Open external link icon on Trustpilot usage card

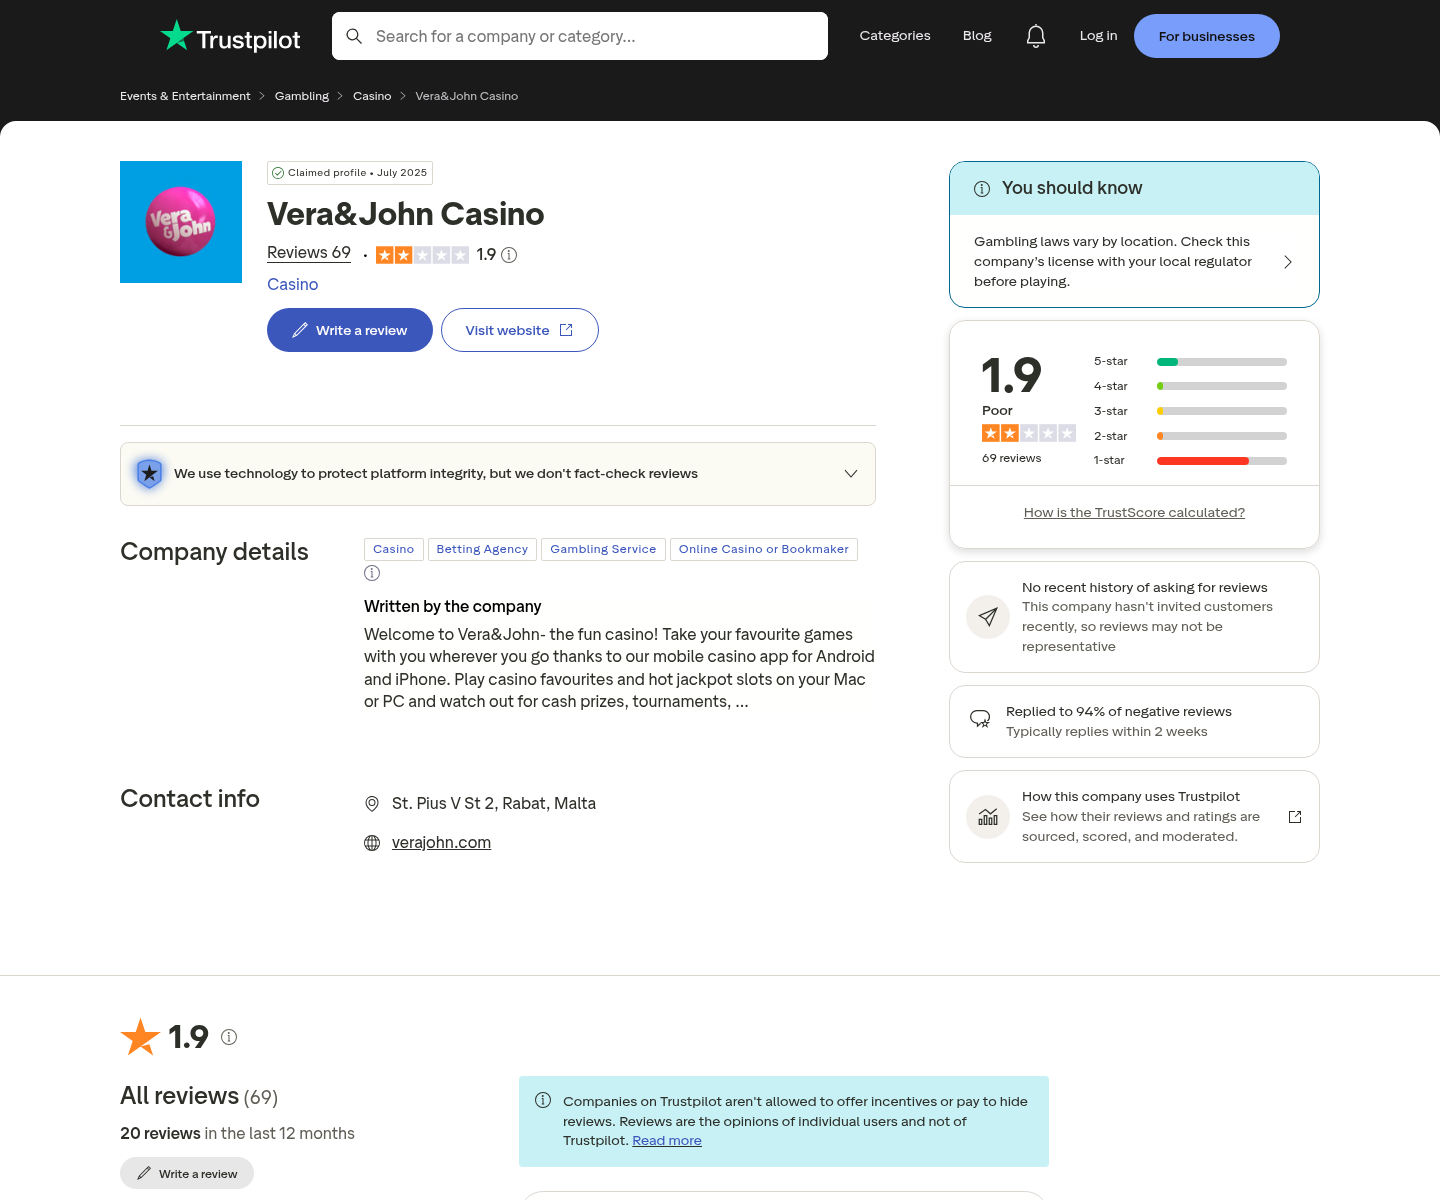pos(1295,817)
